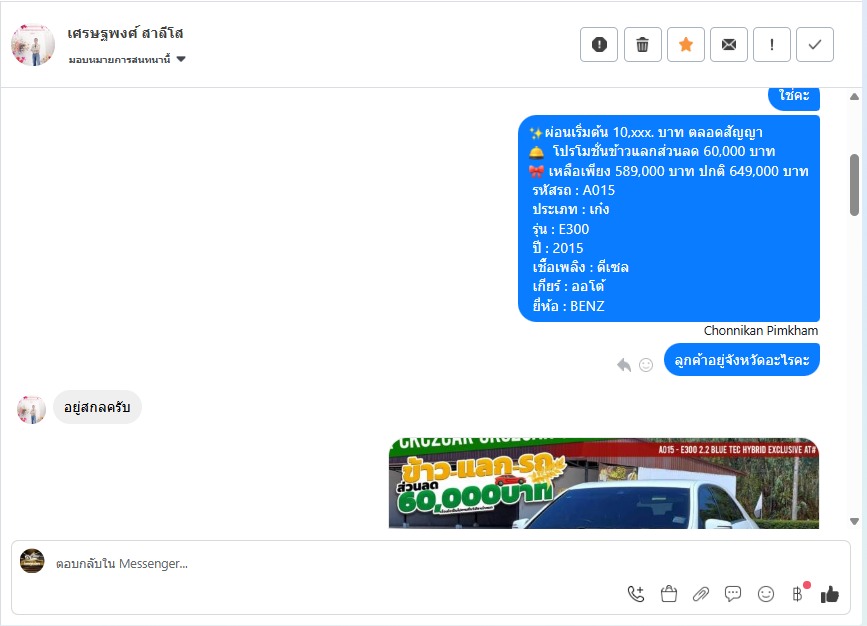This screenshot has height=626, width=867.
Task: Open เศรษฐพงศ์ สาลีโส's profile picture in the header
Action: 33,45
